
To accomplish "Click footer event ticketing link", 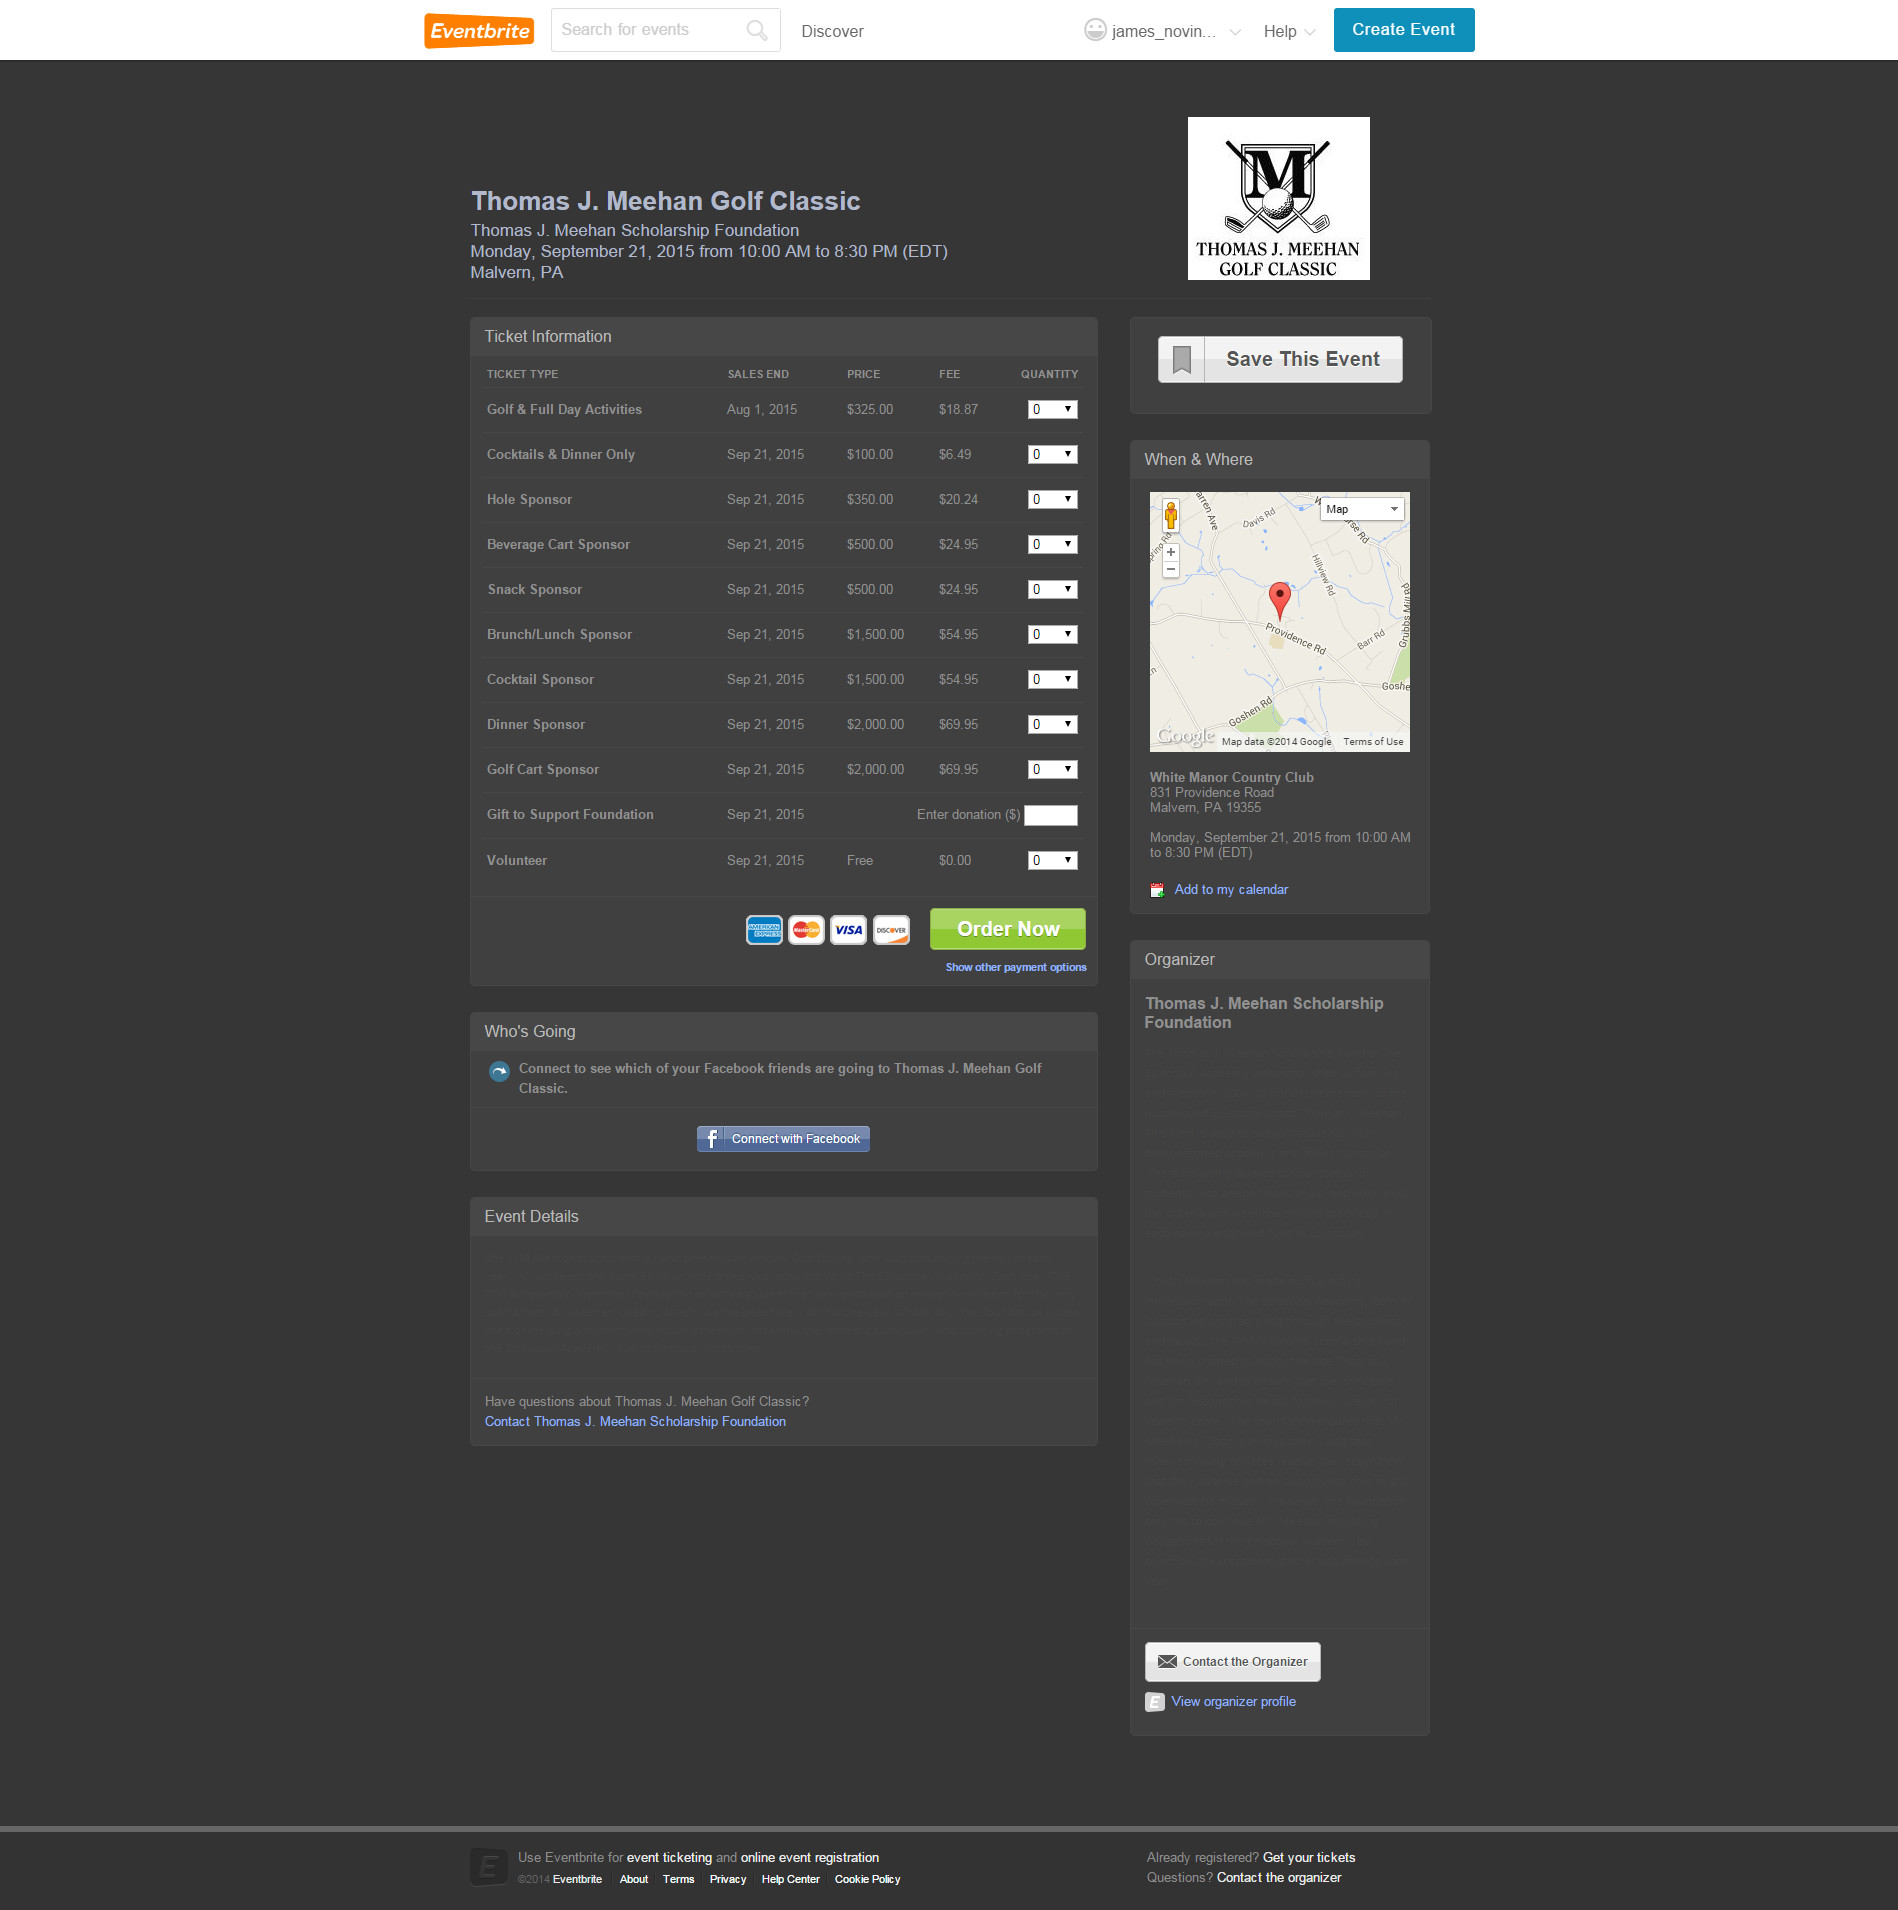I will click(669, 1858).
